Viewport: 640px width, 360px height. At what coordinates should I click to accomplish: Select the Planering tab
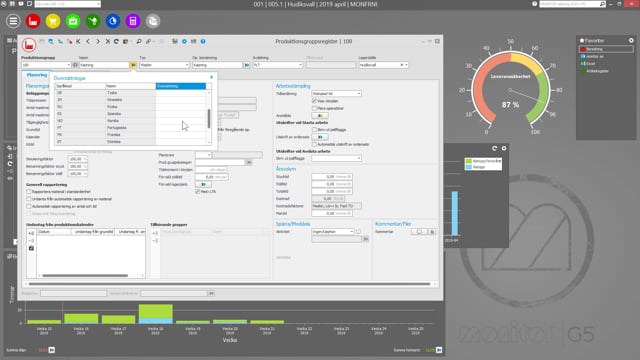pos(37,76)
